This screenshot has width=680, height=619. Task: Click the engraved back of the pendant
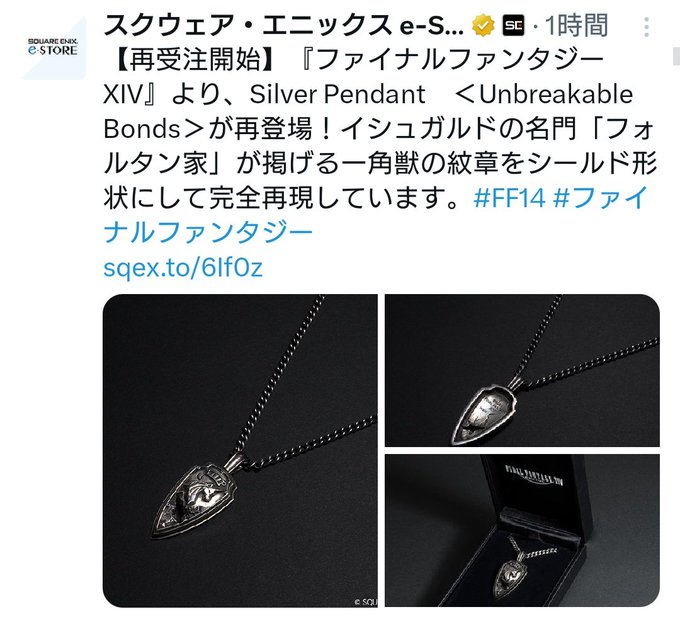click(485, 413)
